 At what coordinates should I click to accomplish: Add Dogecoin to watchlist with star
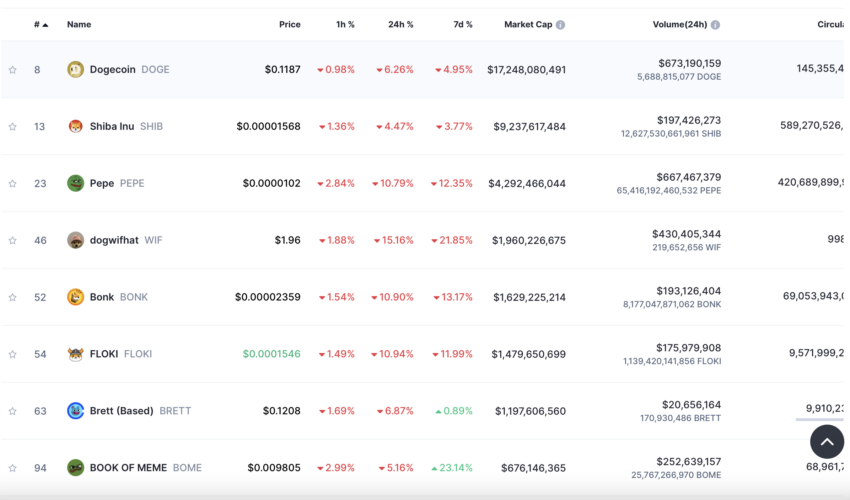click(12, 70)
